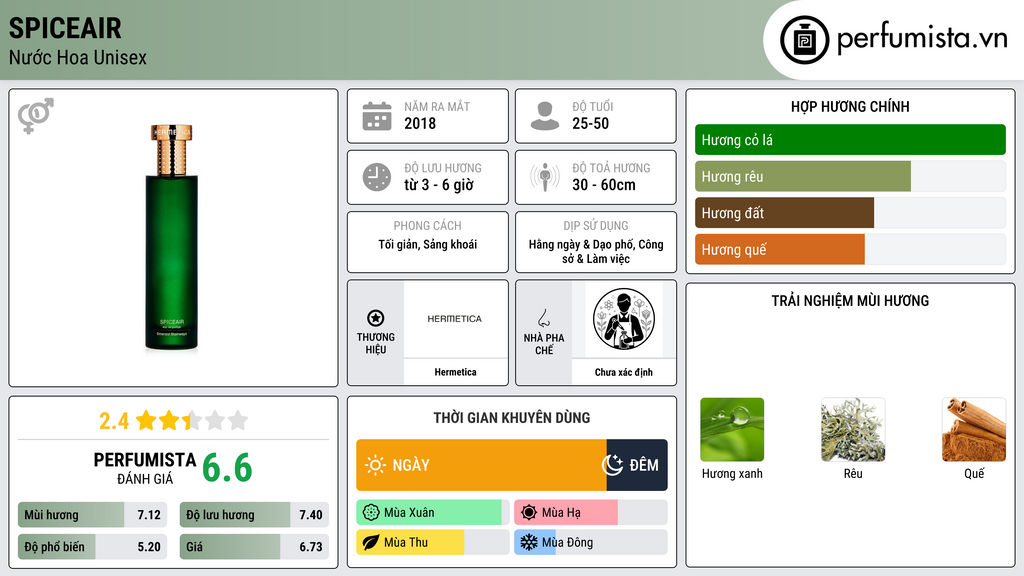Click the 30 - 60cm projection value

click(604, 185)
